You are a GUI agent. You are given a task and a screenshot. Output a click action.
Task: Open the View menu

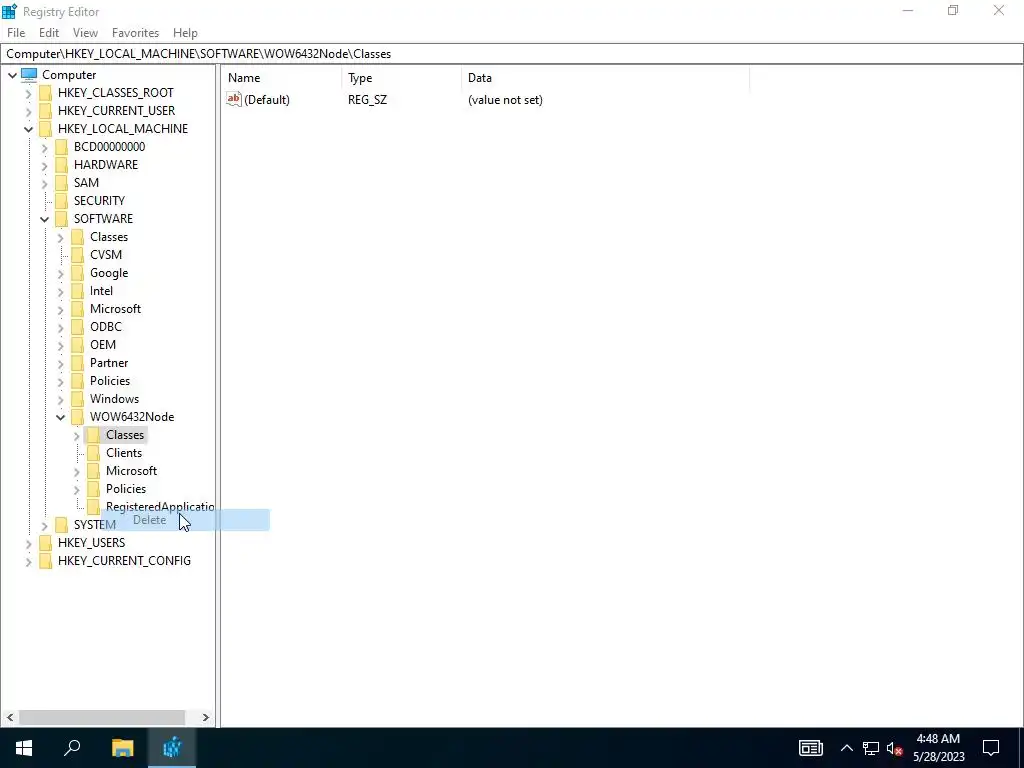(85, 33)
